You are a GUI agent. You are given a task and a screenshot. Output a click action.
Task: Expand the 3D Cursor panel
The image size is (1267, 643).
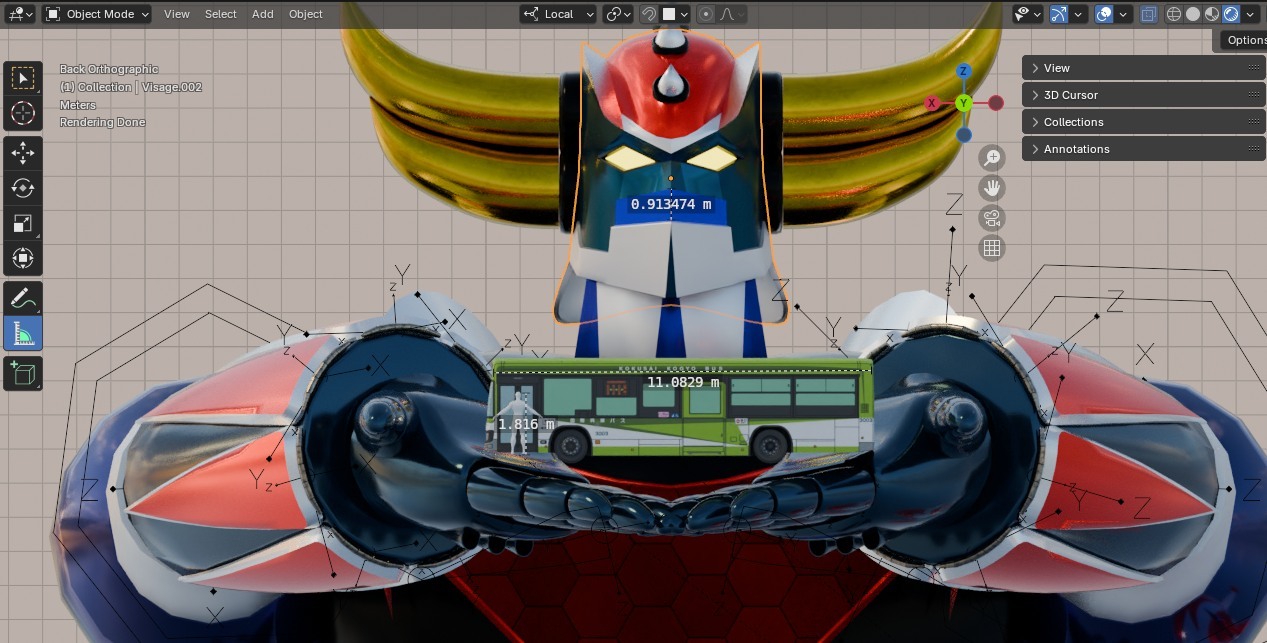coord(1143,95)
